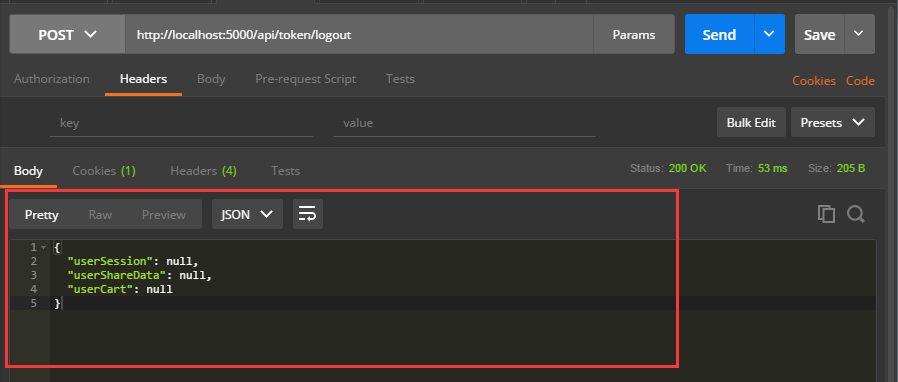The width and height of the screenshot is (898, 382).
Task: Expand the Send button arrow options
Action: click(x=769, y=34)
